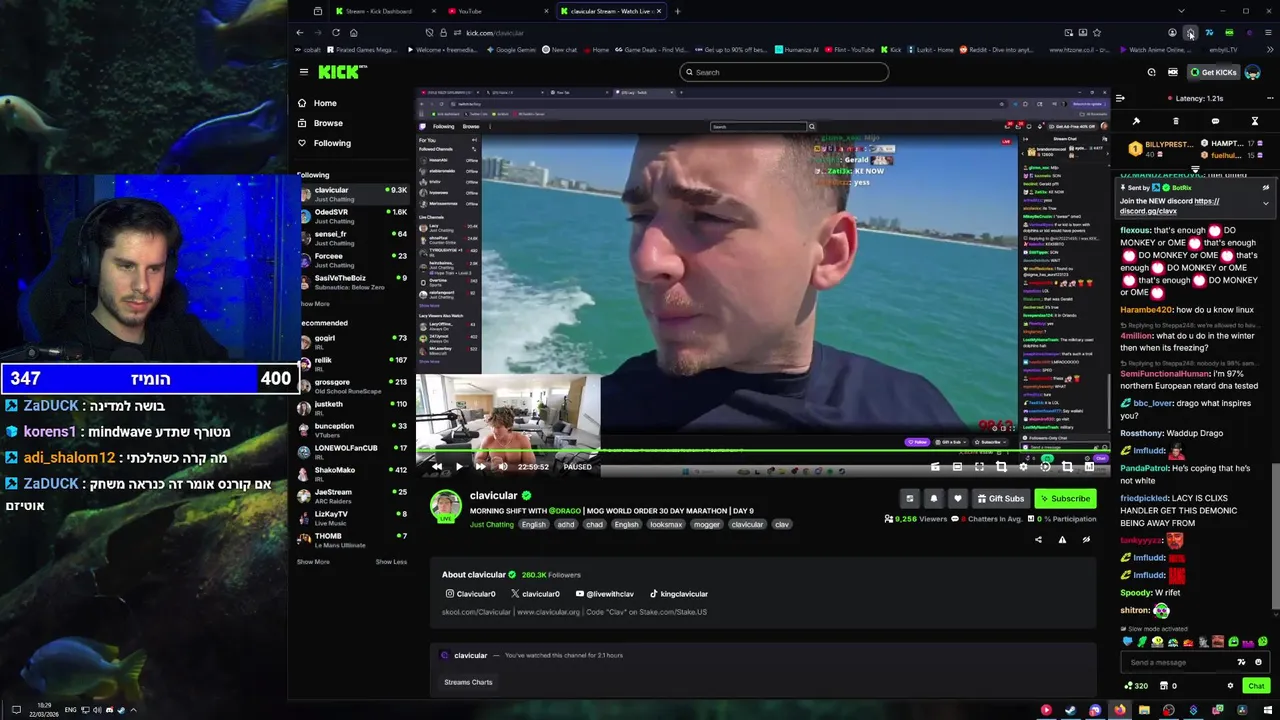Open the Kick logo homepage
This screenshot has height=720, width=1280.
(x=342, y=72)
